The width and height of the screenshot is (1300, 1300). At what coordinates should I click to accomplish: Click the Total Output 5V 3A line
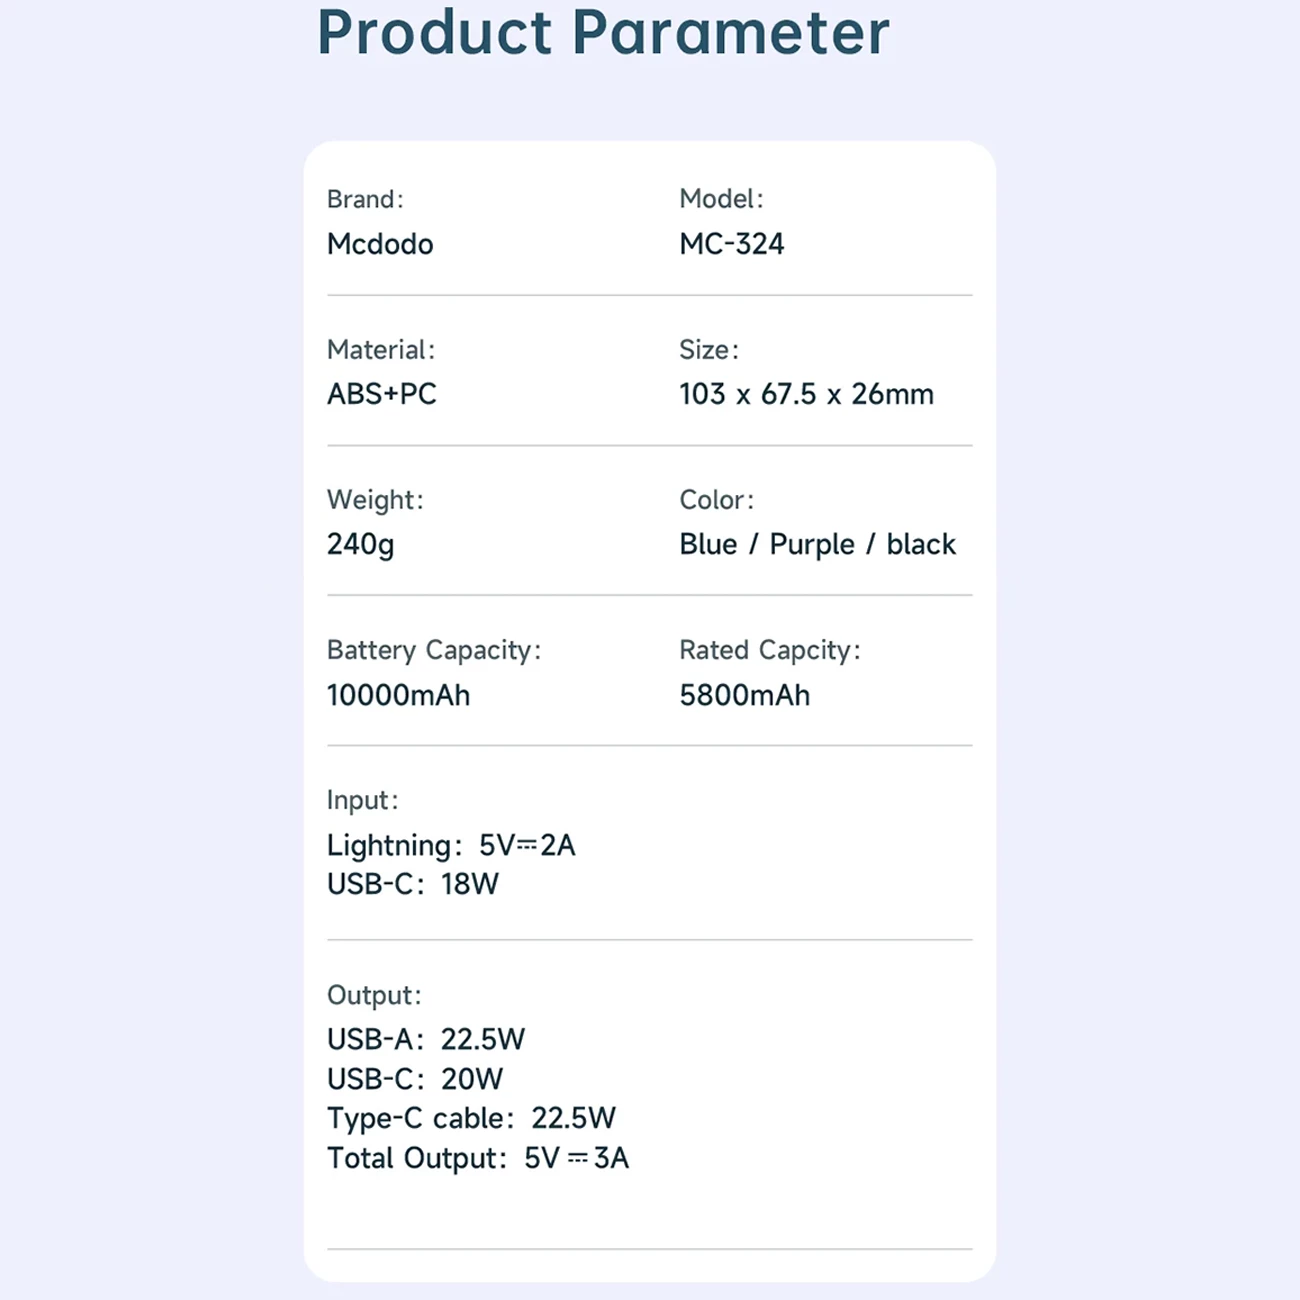click(x=477, y=1158)
